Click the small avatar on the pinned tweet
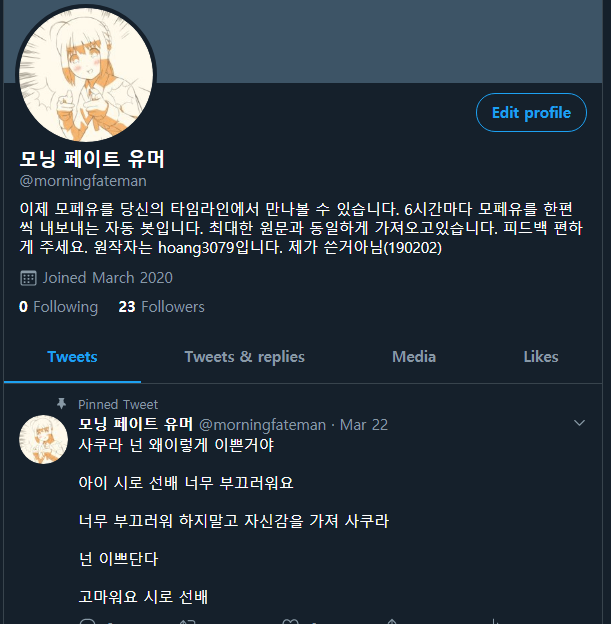The height and width of the screenshot is (624, 611). tap(43, 439)
